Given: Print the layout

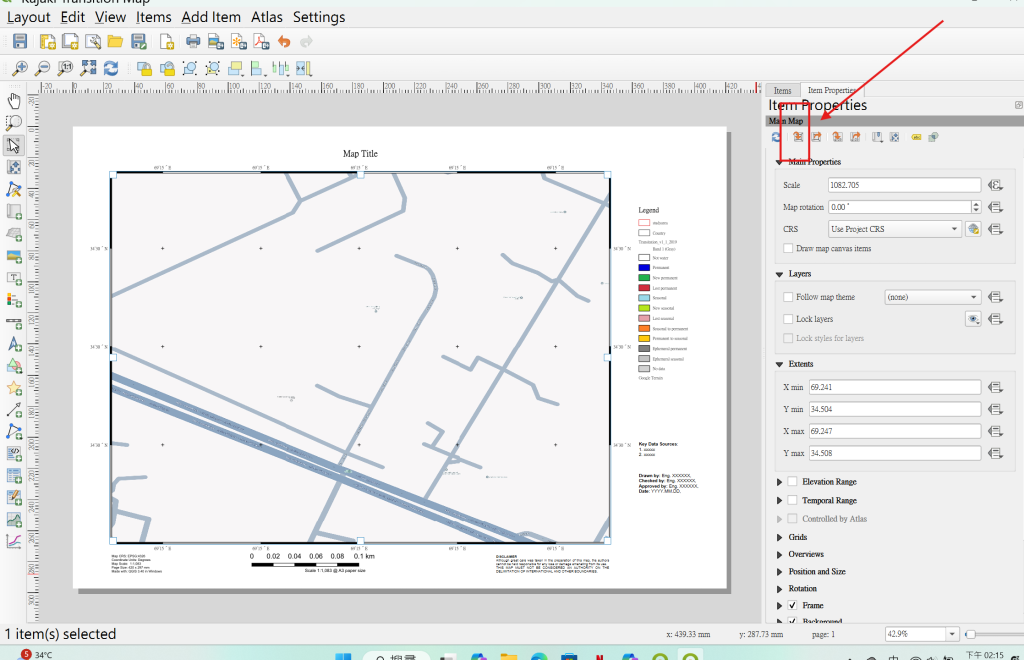Looking at the screenshot, I should tap(193, 42).
